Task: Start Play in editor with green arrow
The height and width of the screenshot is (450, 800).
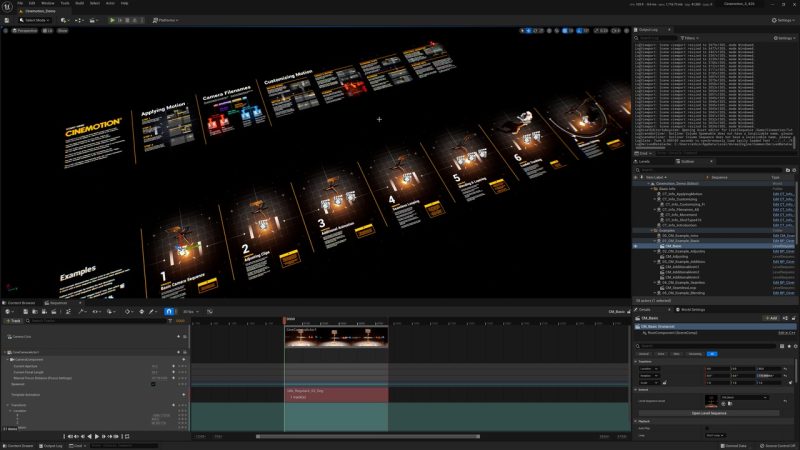Action: 112,20
